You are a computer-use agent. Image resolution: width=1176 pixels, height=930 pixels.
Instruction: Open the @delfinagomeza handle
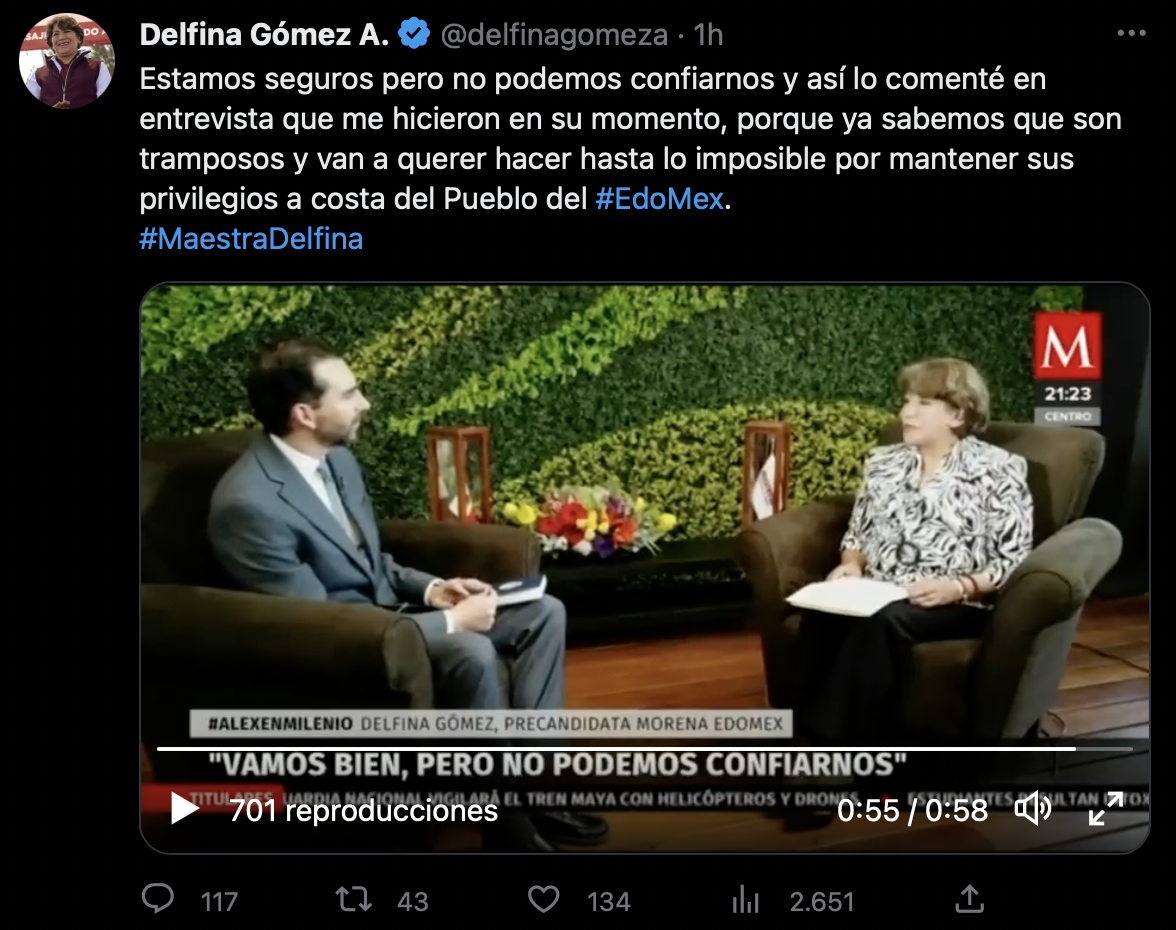click(554, 34)
